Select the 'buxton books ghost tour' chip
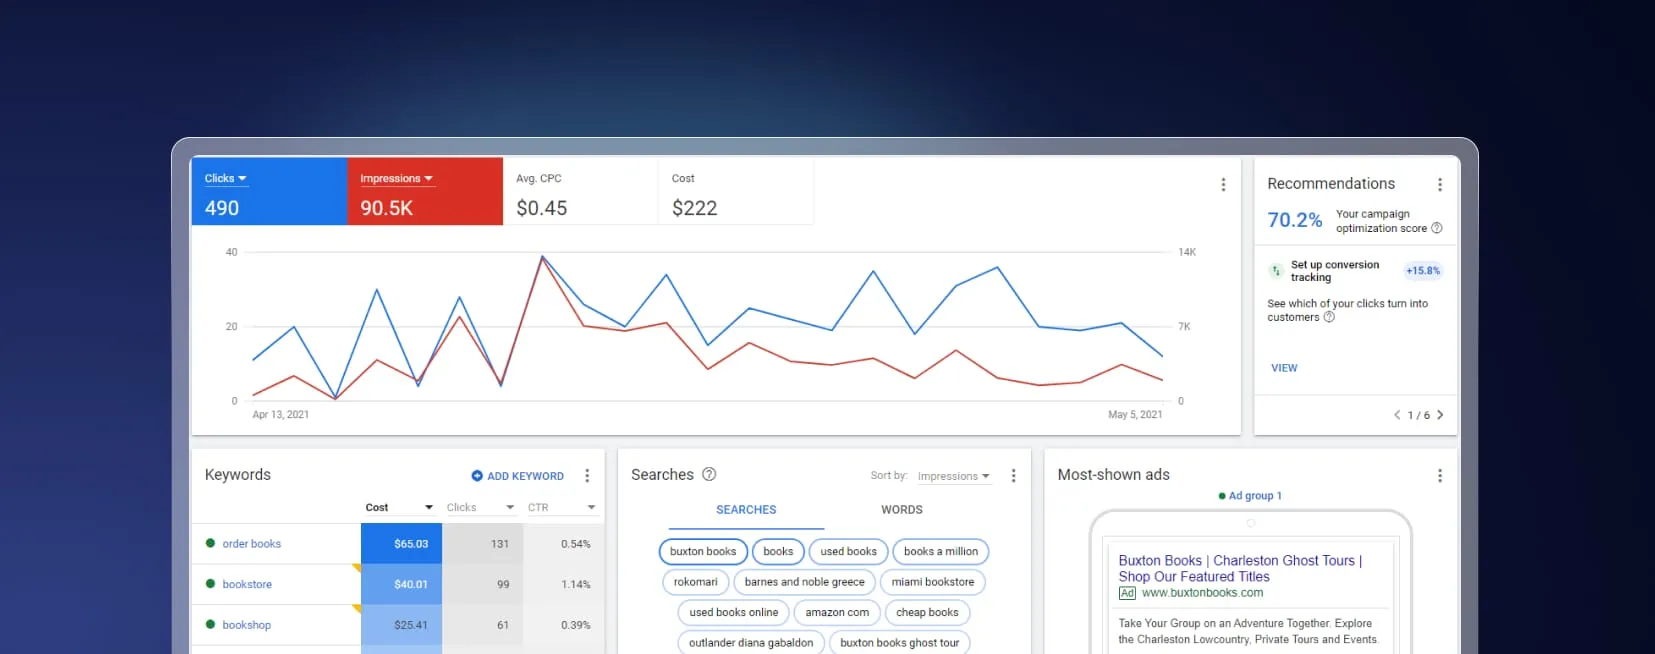 point(900,643)
